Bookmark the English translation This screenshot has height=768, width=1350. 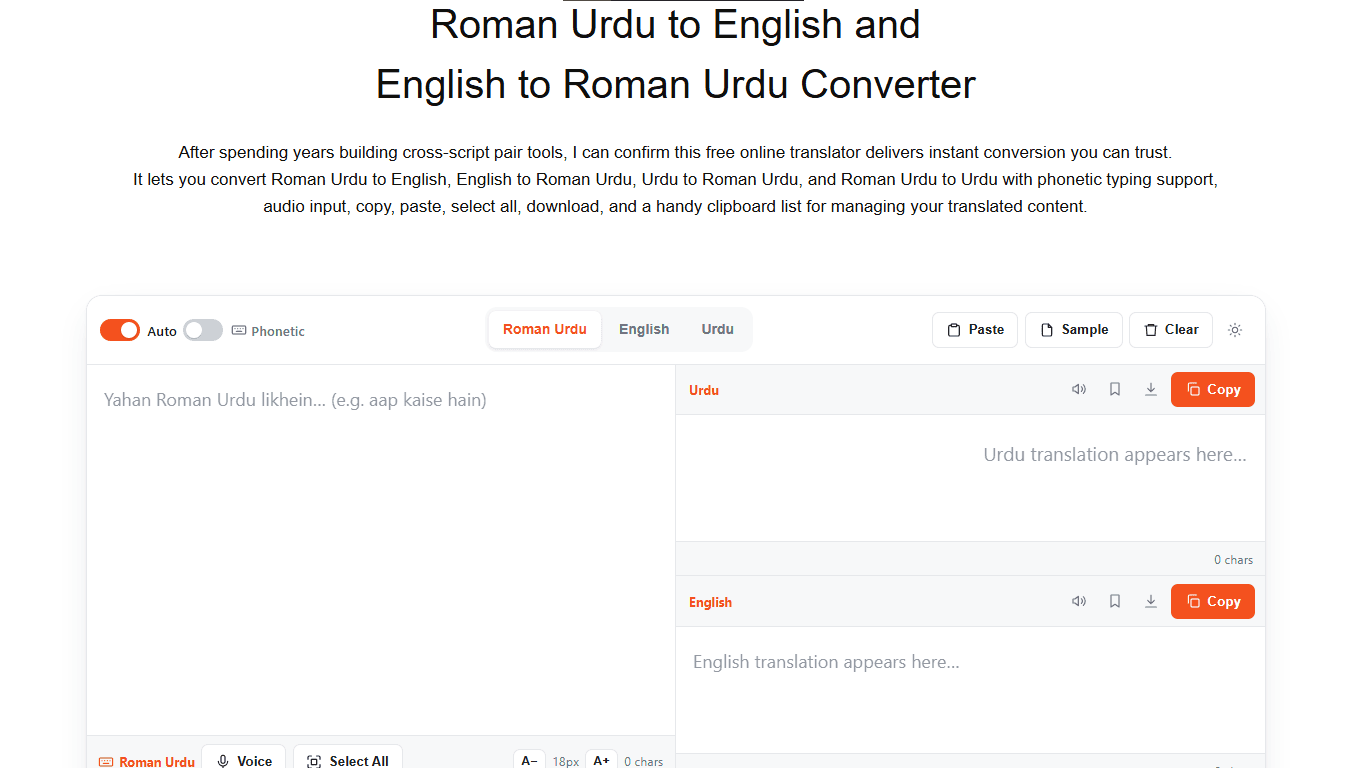coord(1115,602)
